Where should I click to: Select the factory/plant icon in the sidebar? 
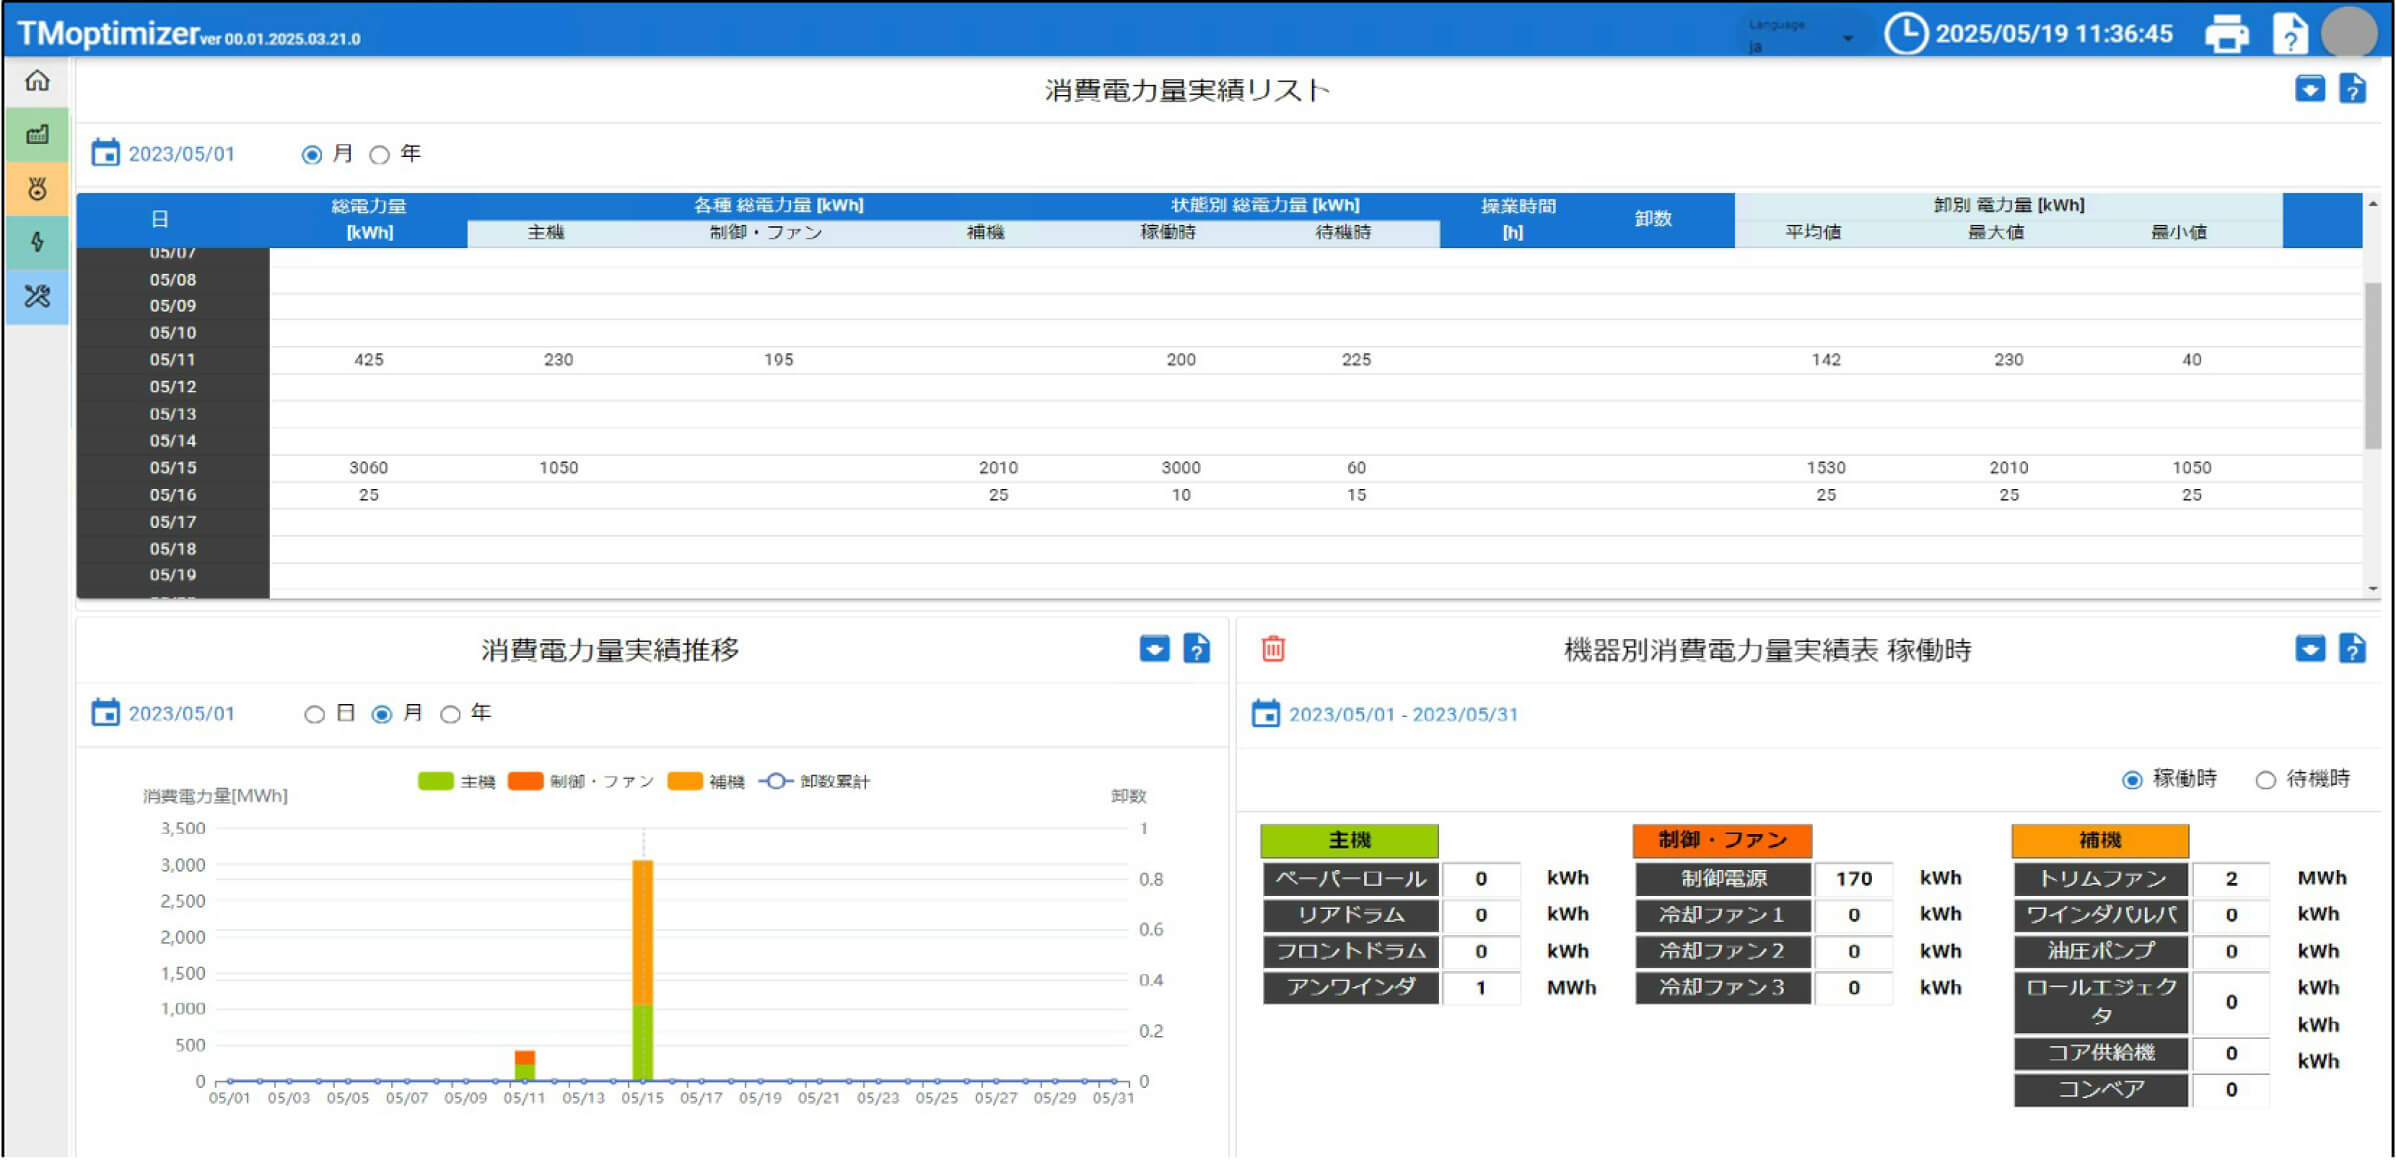pyautogui.click(x=36, y=135)
